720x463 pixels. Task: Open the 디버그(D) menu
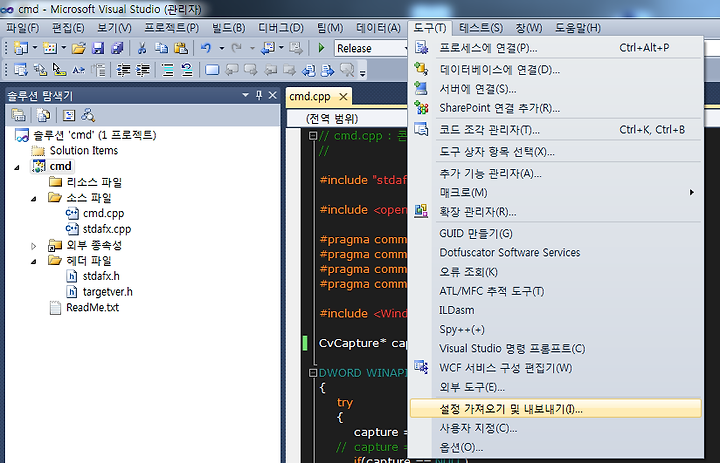pyautogui.click(x=281, y=28)
